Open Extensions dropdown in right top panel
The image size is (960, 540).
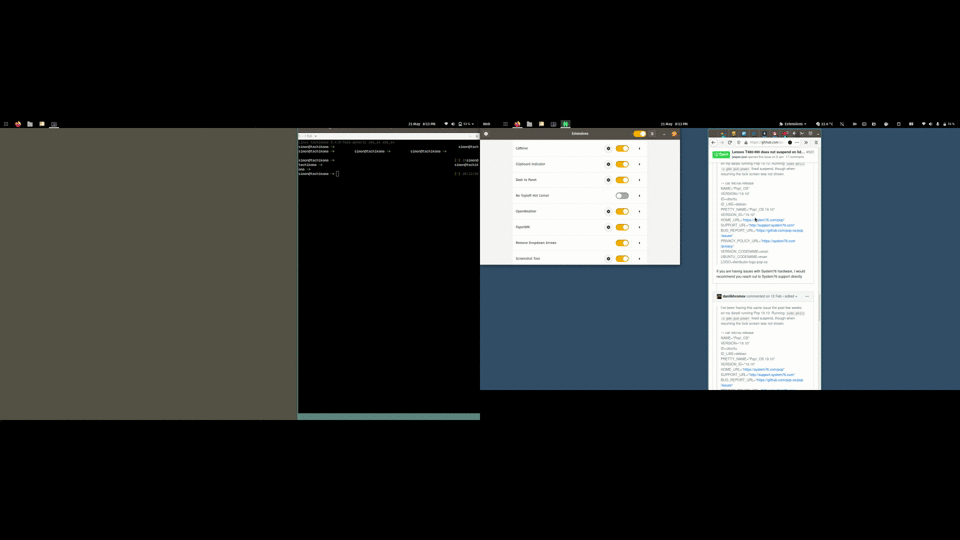click(x=792, y=124)
